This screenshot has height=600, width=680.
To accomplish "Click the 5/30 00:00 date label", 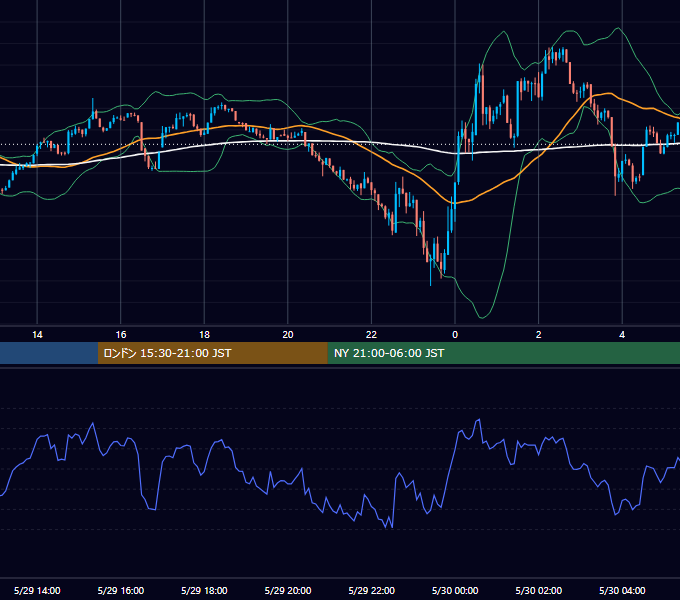I will 455,590.
